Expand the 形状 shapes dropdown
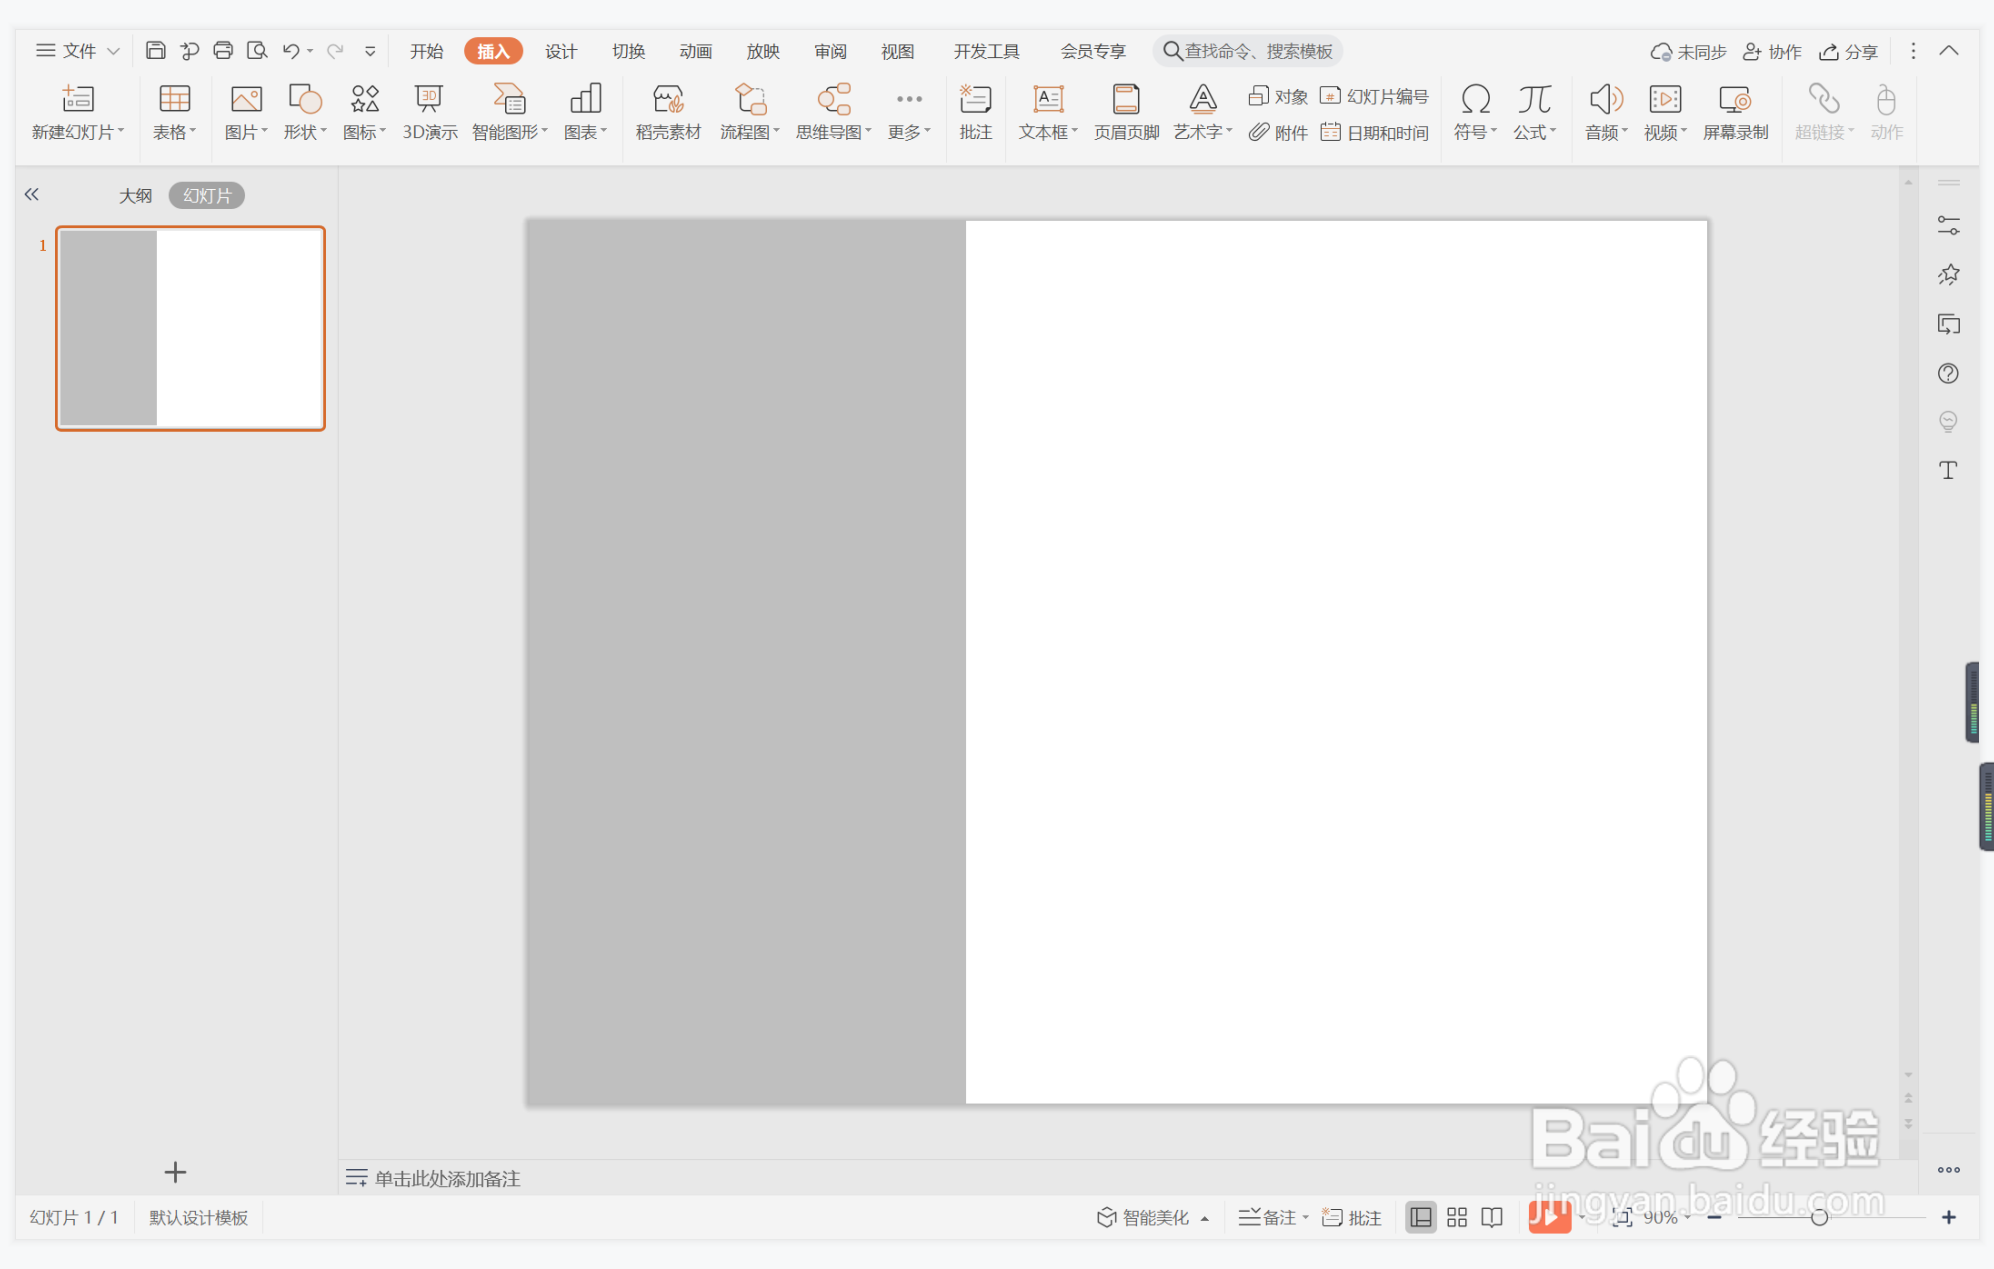The image size is (1994, 1269). tap(305, 132)
